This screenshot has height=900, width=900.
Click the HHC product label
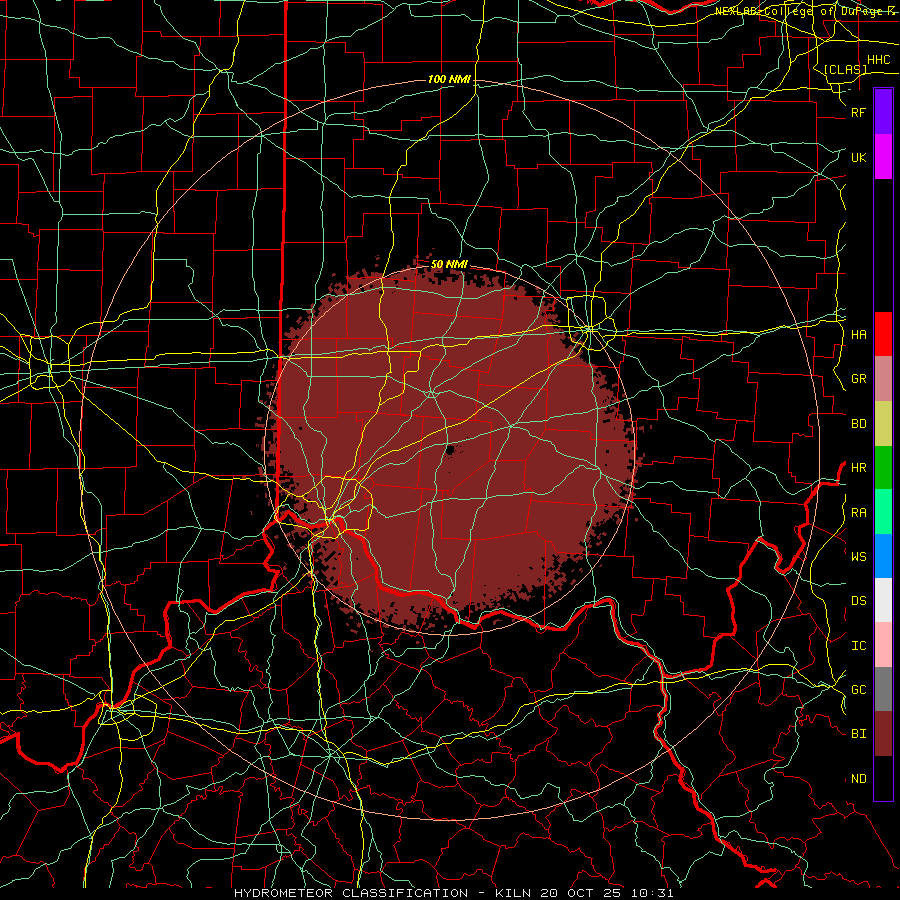point(878,60)
